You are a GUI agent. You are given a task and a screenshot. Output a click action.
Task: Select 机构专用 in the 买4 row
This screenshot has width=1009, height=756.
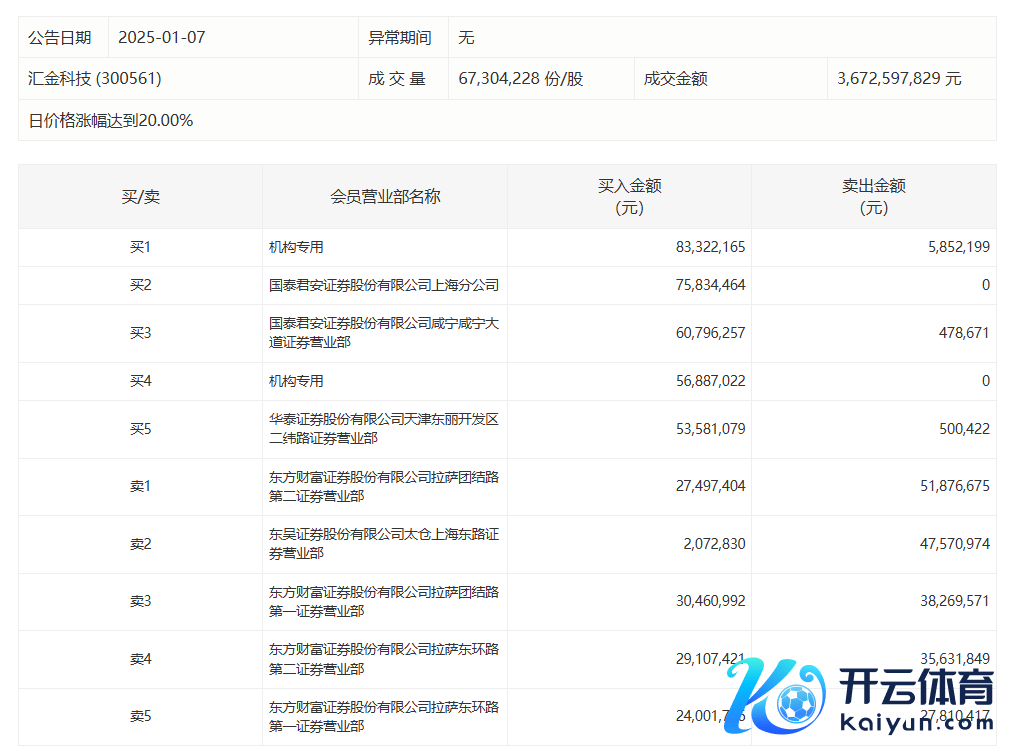(296, 381)
